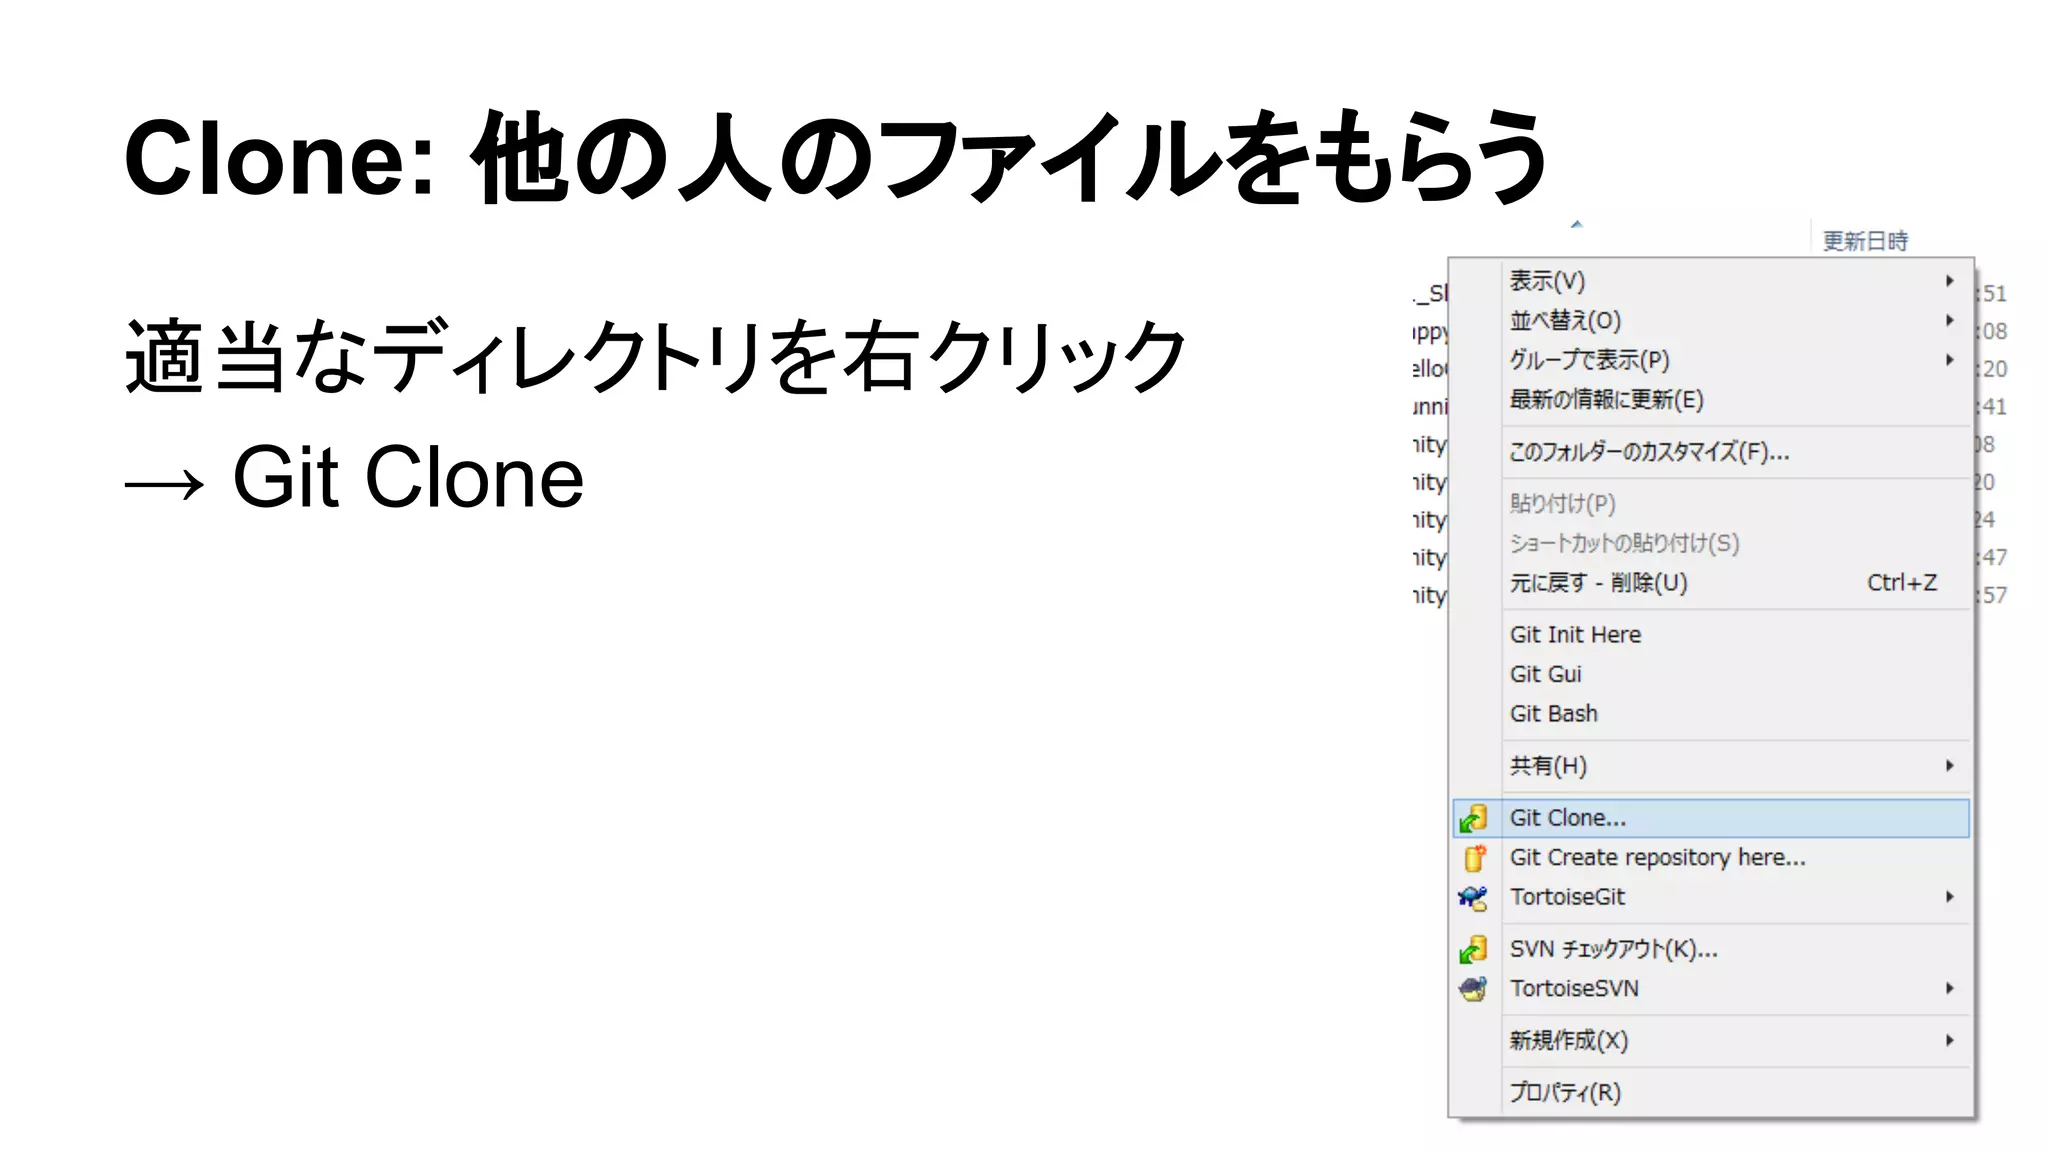Click the SVN チェックアウト icon

tap(1473, 949)
